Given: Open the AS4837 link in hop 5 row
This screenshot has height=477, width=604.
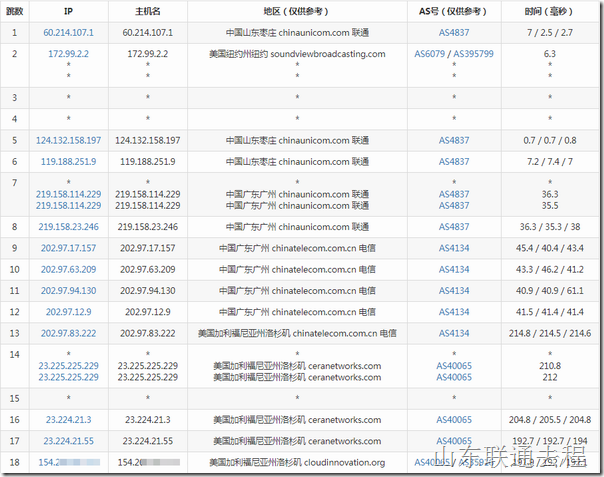Looking at the screenshot, I should click(x=454, y=141).
